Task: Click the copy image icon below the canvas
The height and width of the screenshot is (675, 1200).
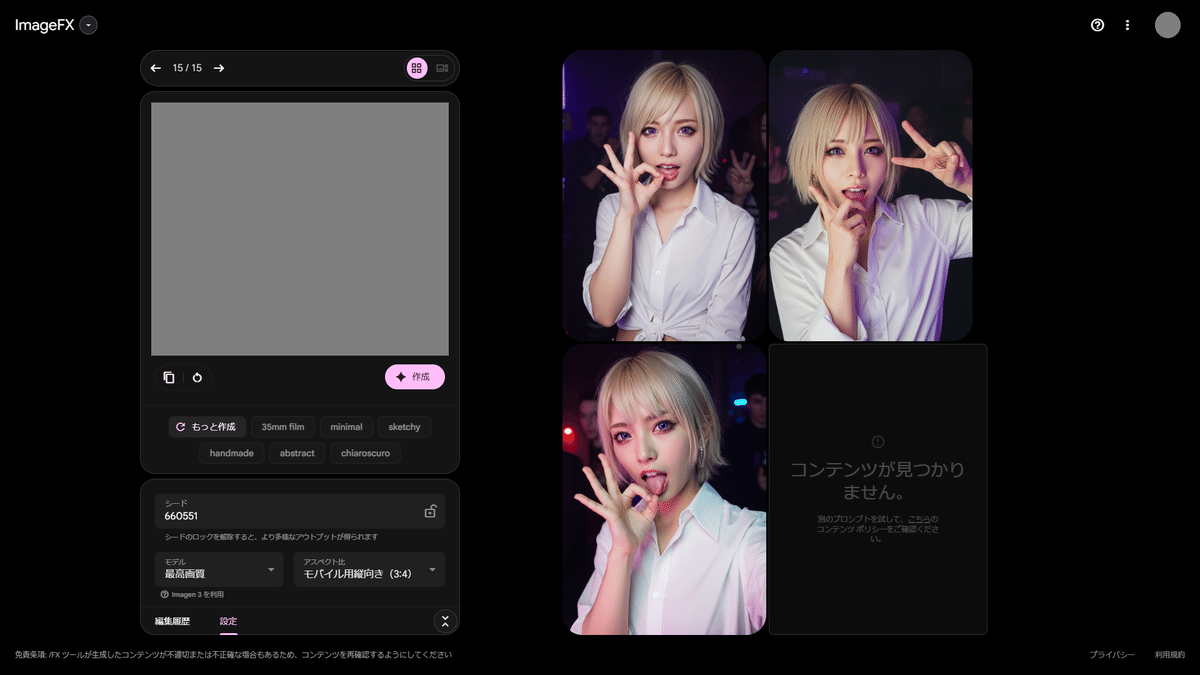Action: [x=168, y=377]
